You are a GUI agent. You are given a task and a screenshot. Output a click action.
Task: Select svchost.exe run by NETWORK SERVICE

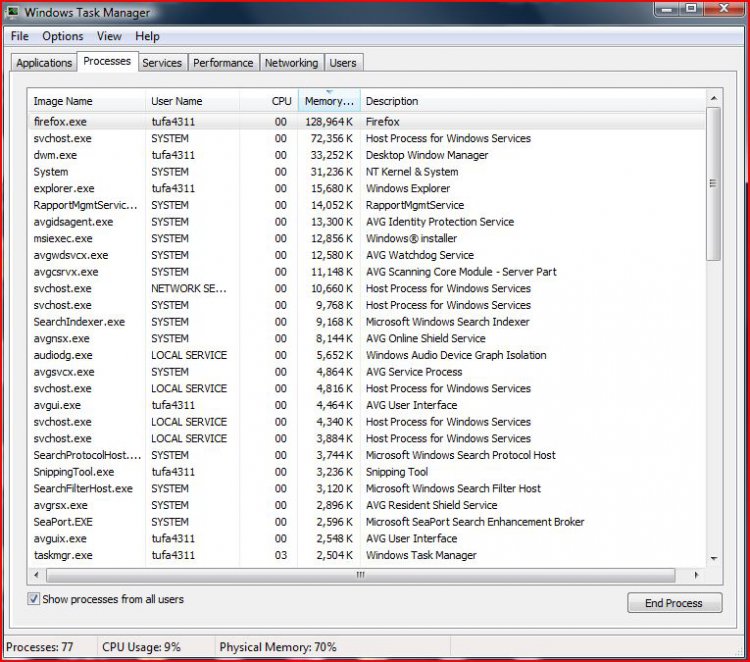pyautogui.click(x=366, y=288)
